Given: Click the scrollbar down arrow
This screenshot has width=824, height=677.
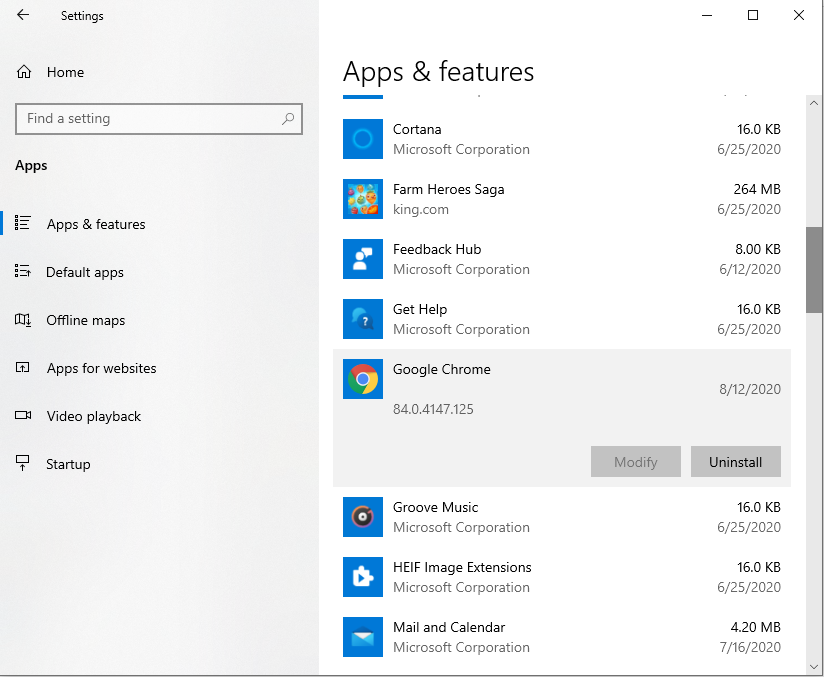Looking at the screenshot, I should 814,666.
